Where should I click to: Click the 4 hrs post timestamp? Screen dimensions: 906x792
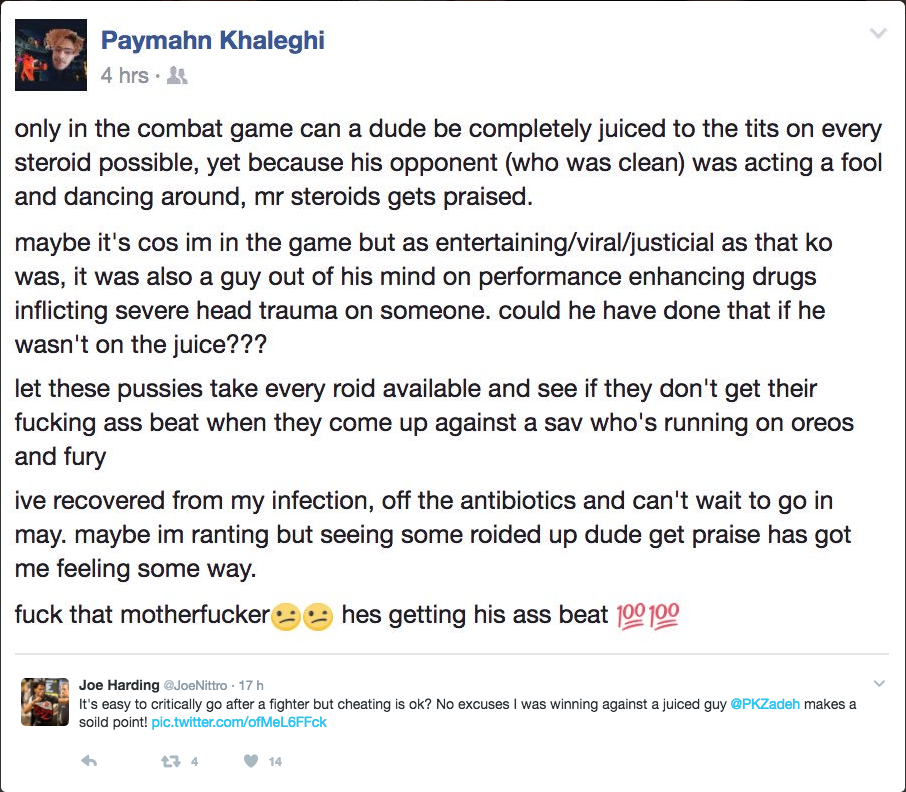(x=124, y=76)
